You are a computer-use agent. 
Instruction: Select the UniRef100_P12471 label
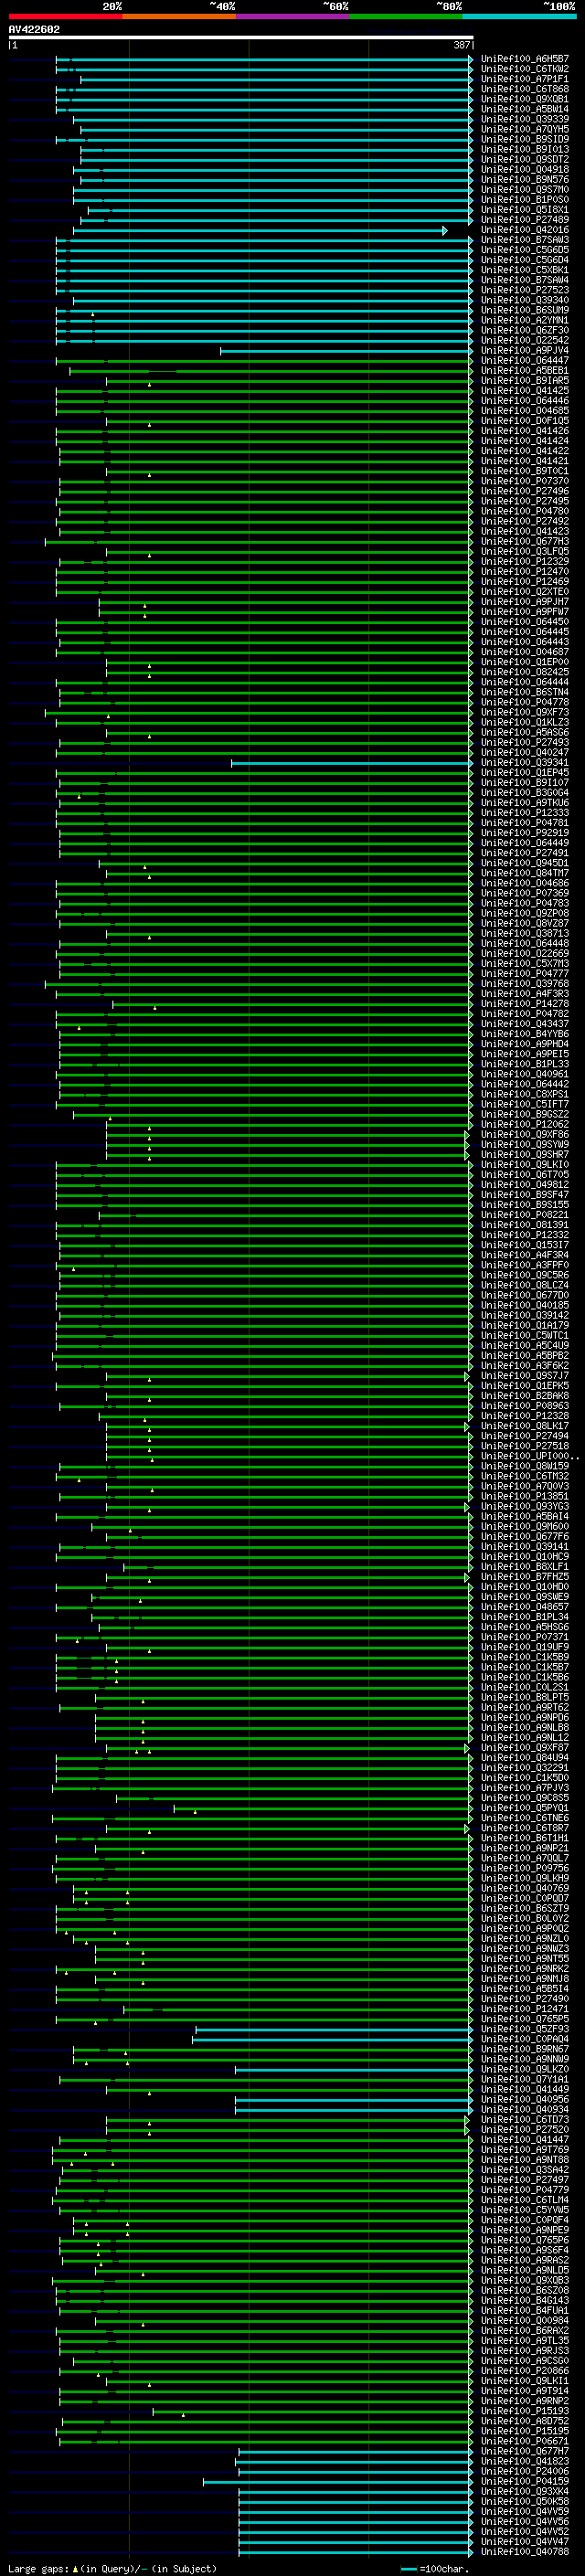(x=525, y=2009)
